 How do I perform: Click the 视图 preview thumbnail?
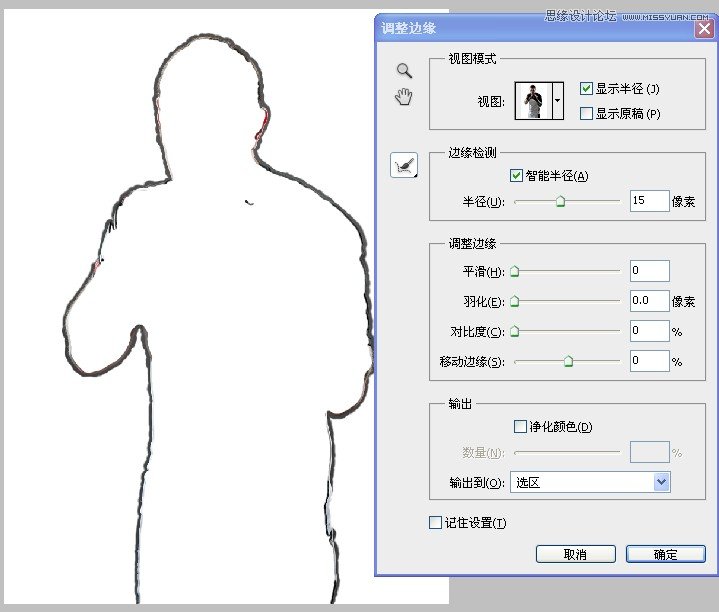coord(533,100)
